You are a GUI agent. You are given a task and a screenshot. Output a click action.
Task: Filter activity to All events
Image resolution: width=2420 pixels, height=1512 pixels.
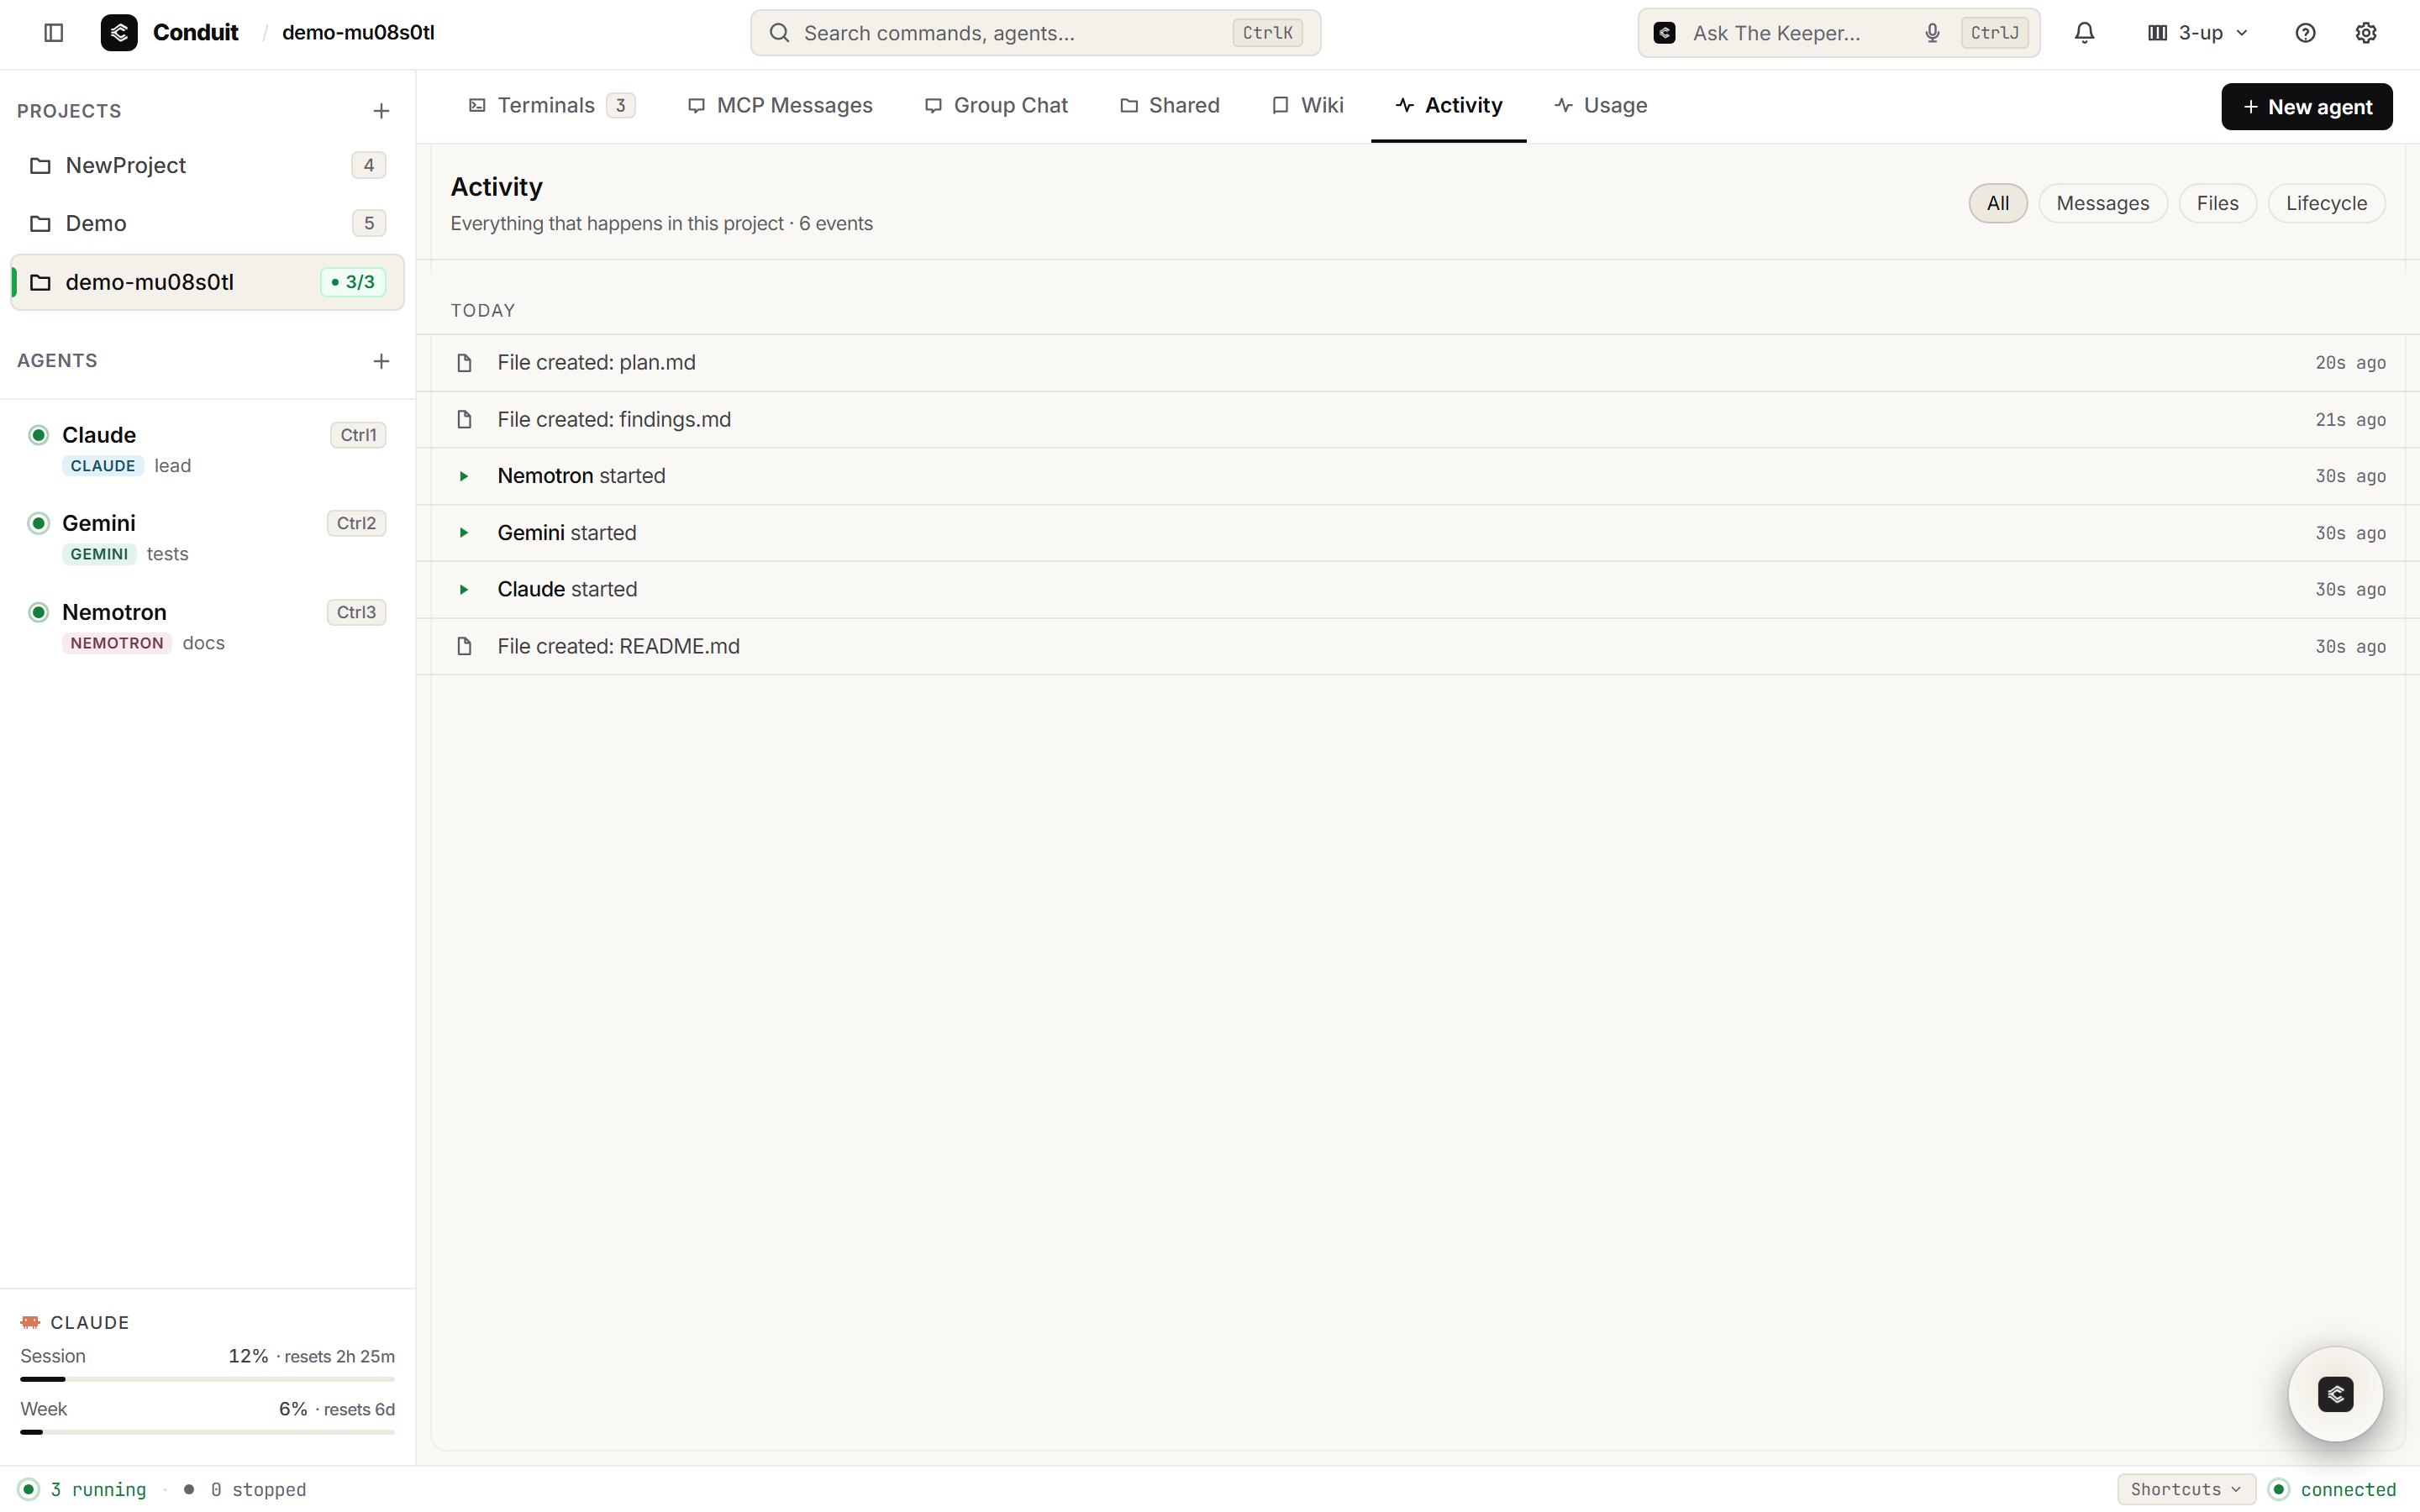click(x=1997, y=203)
